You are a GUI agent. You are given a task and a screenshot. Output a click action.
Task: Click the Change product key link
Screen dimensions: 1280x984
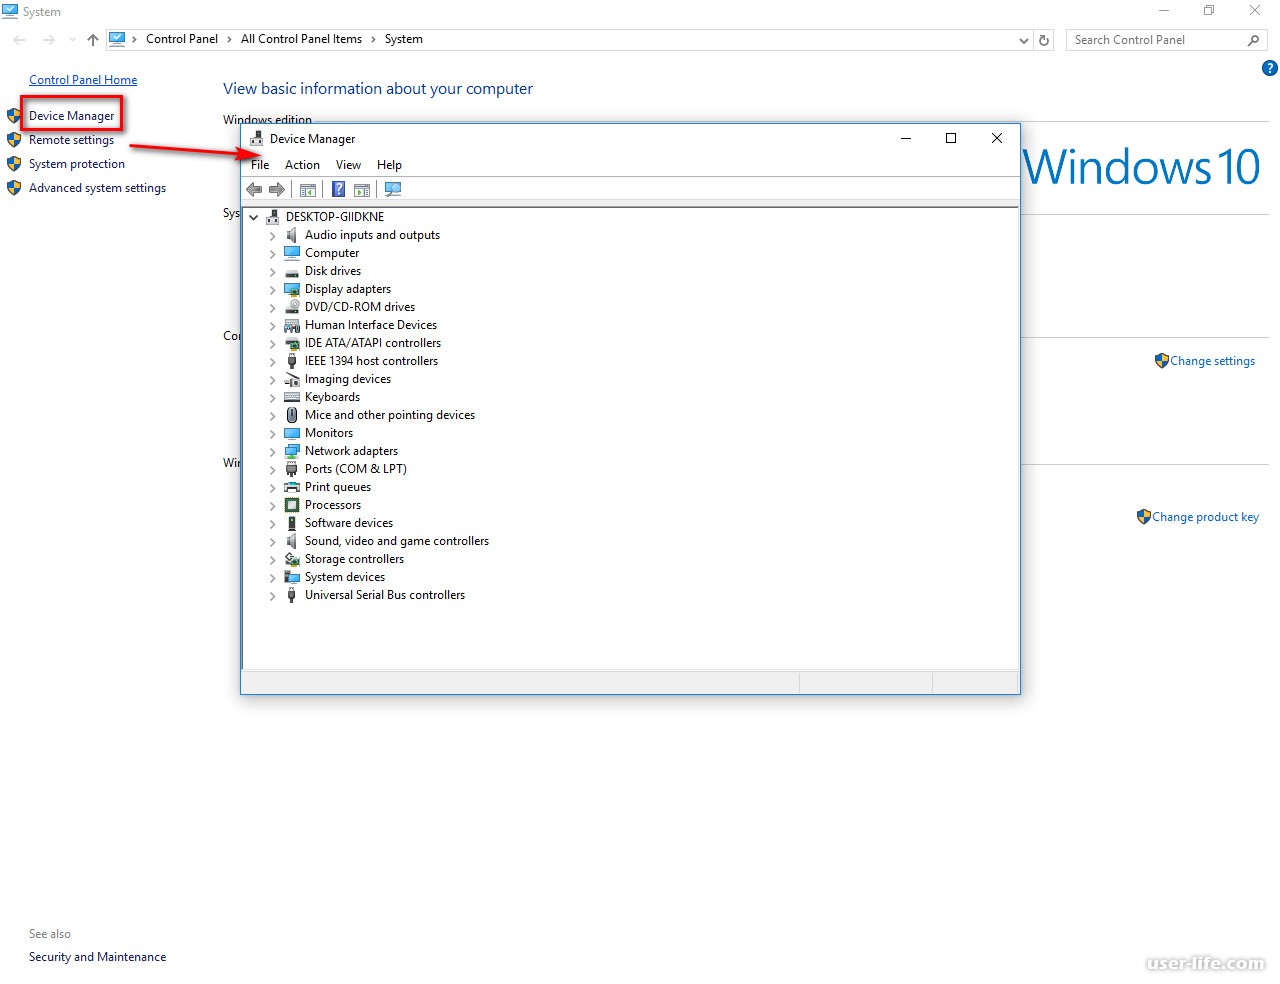[x=1205, y=517]
